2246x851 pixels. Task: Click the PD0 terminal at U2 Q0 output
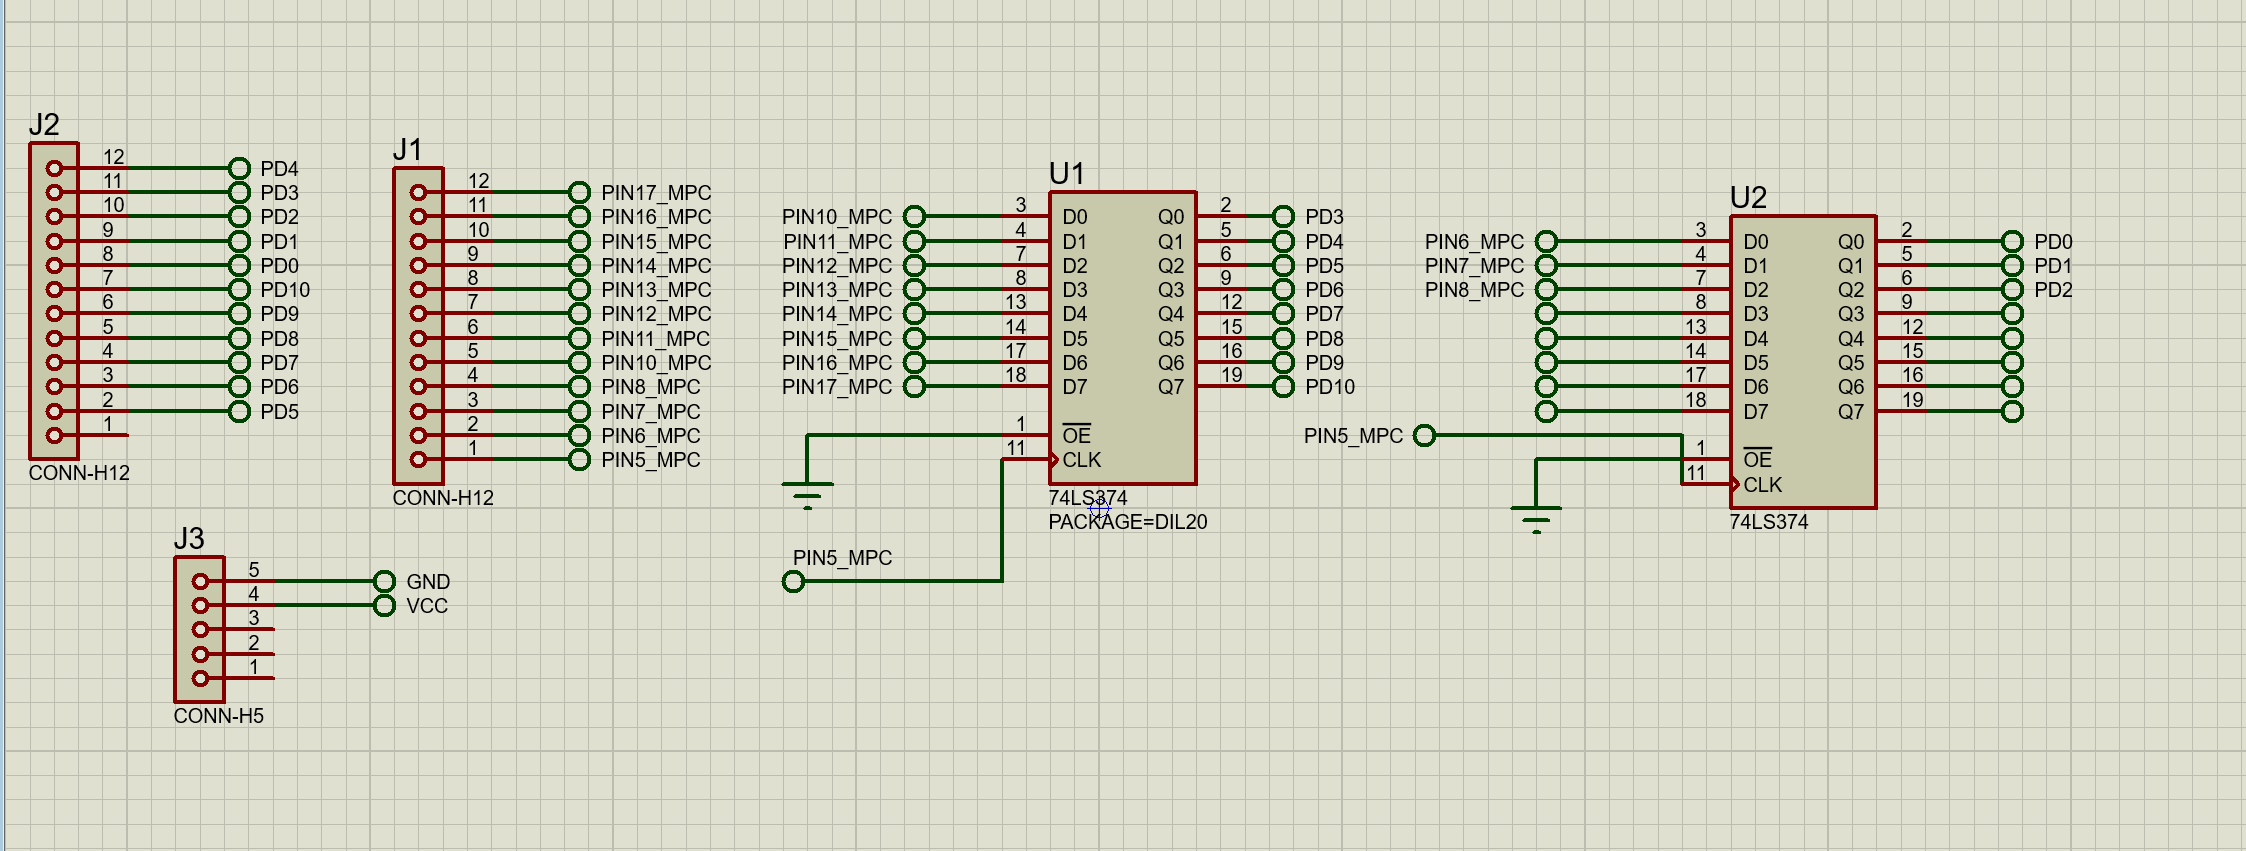[2012, 241]
